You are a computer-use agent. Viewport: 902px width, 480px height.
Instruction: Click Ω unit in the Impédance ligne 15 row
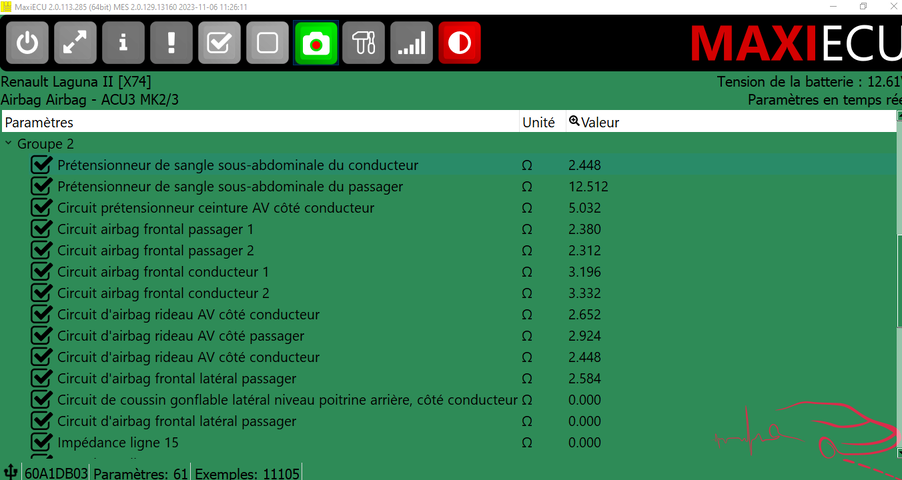(x=526, y=443)
